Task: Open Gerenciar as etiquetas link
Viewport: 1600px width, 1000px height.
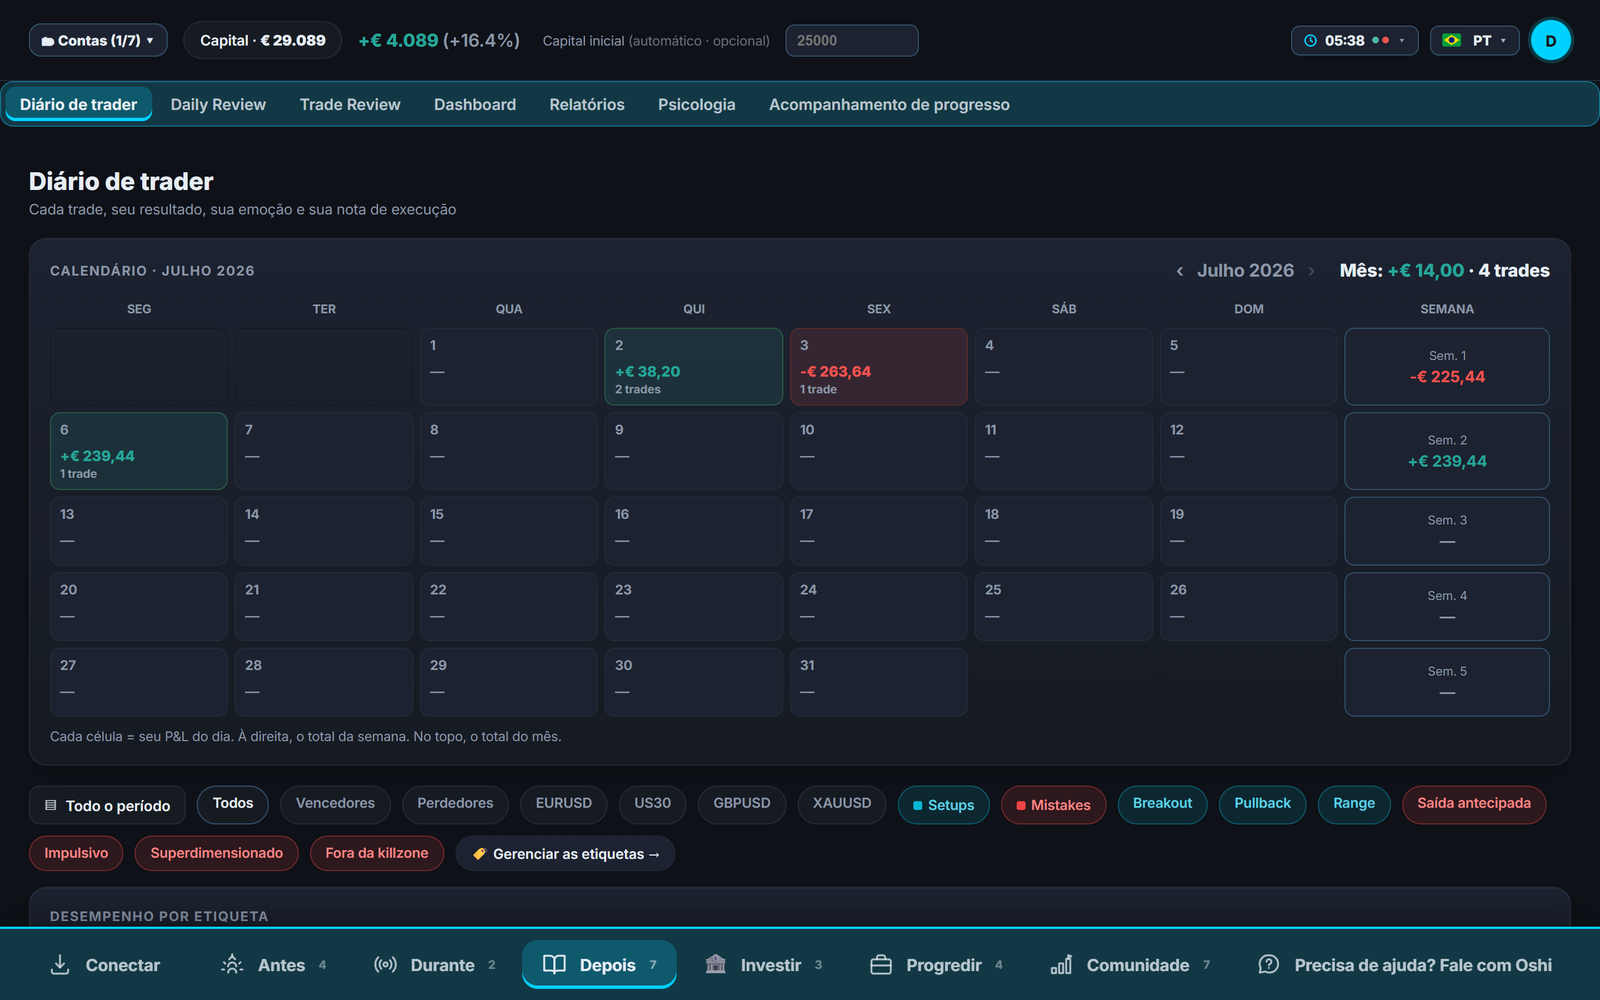Action: (566, 854)
